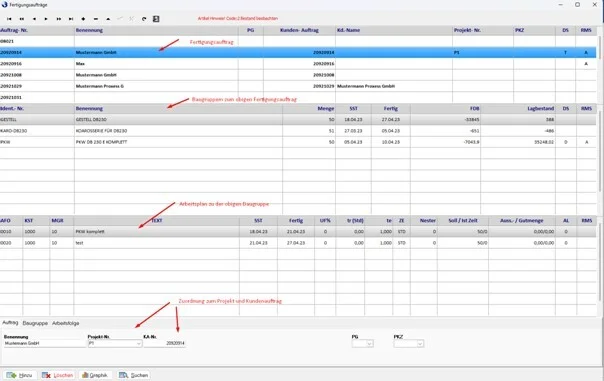Click the Nester column header
This screenshot has width=604, height=381.
coord(424,221)
